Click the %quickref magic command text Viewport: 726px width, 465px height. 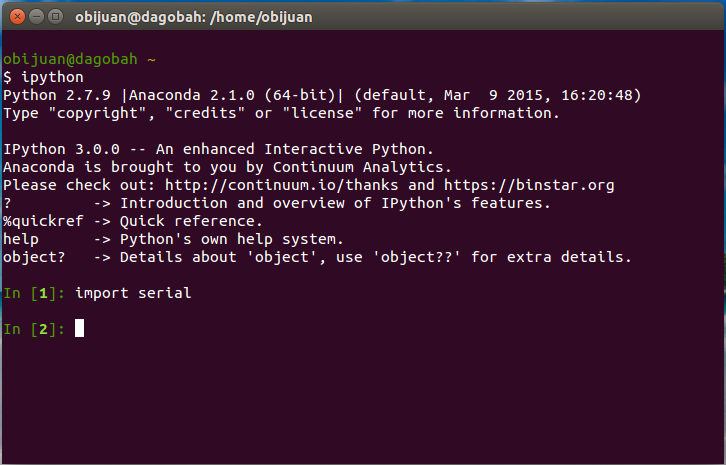point(40,221)
